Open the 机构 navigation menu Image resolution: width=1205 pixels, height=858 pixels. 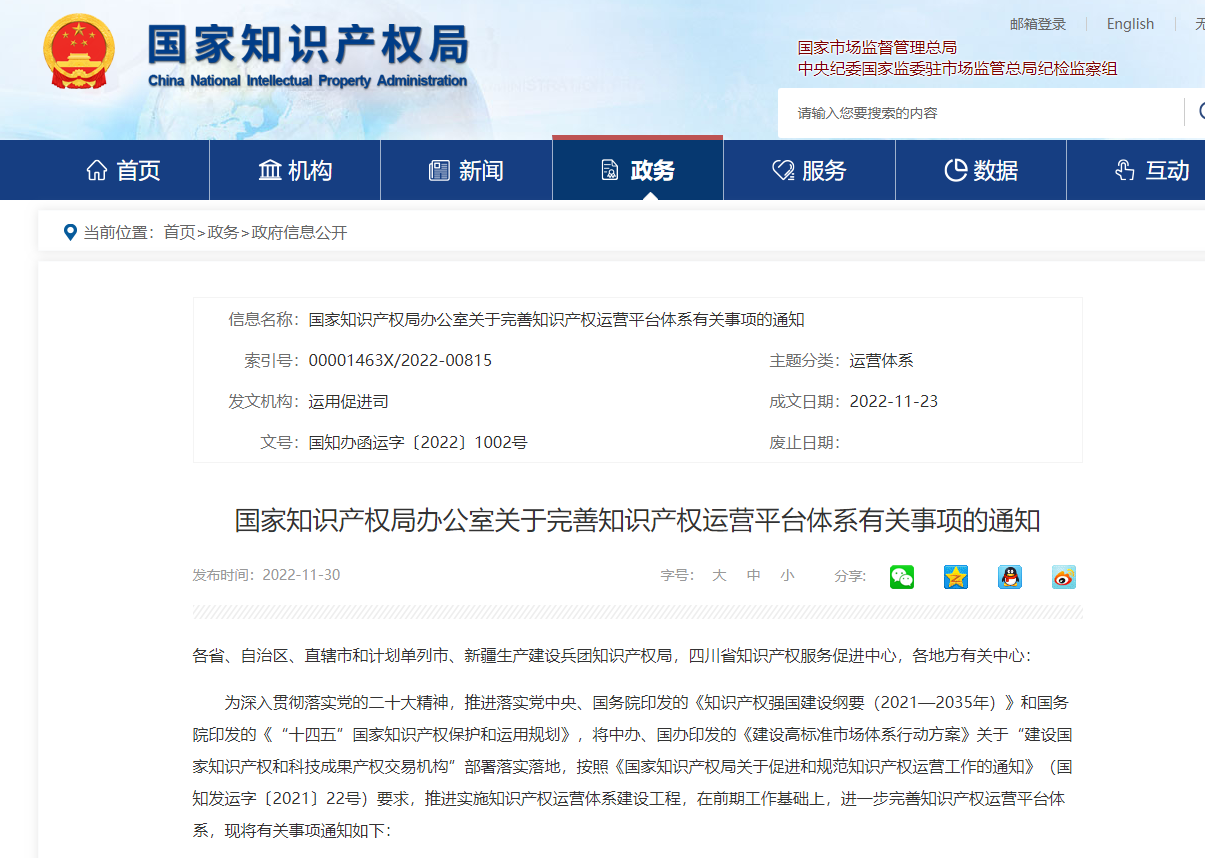pos(295,171)
